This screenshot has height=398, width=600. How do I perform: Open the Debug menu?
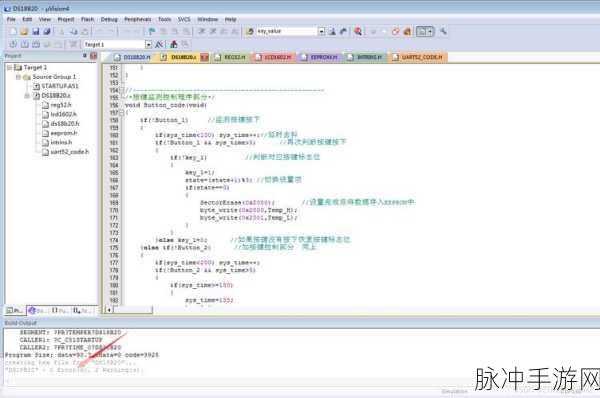click(109, 19)
